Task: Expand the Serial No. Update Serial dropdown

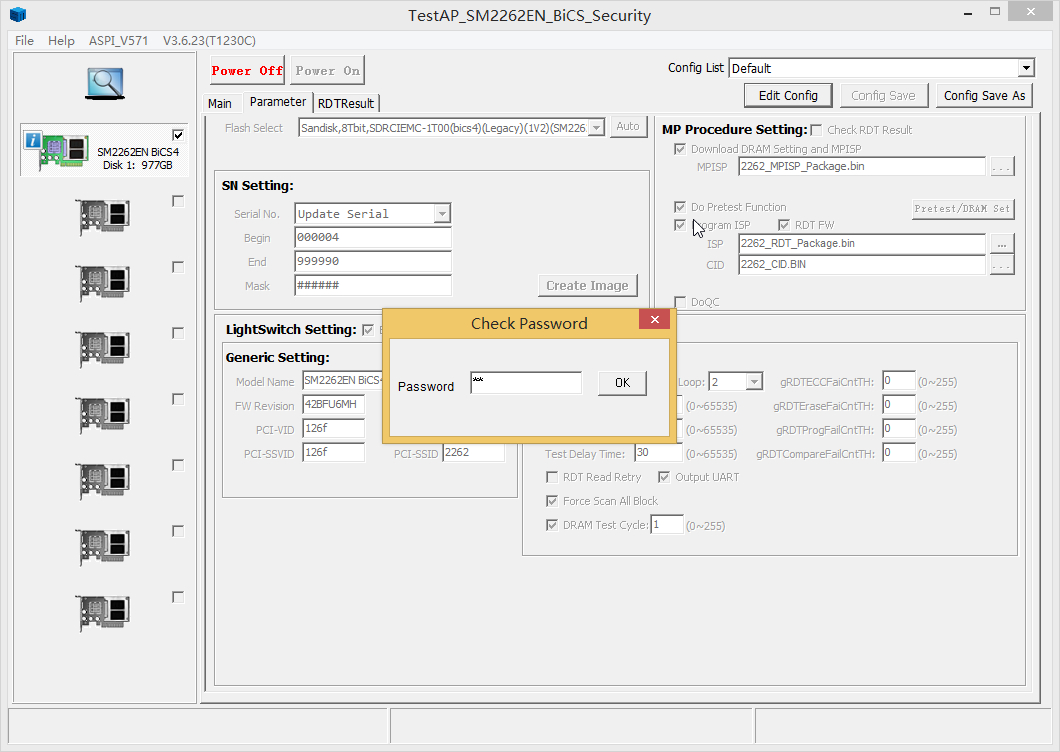Action: coord(442,214)
